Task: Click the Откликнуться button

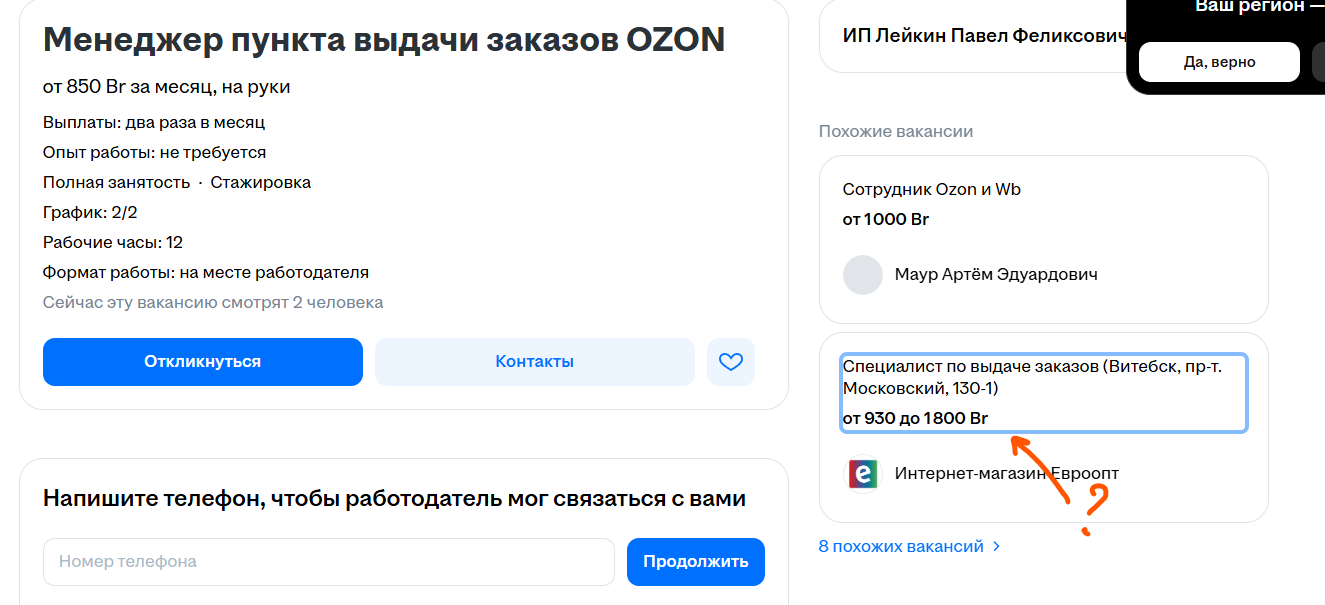Action: coord(203,362)
